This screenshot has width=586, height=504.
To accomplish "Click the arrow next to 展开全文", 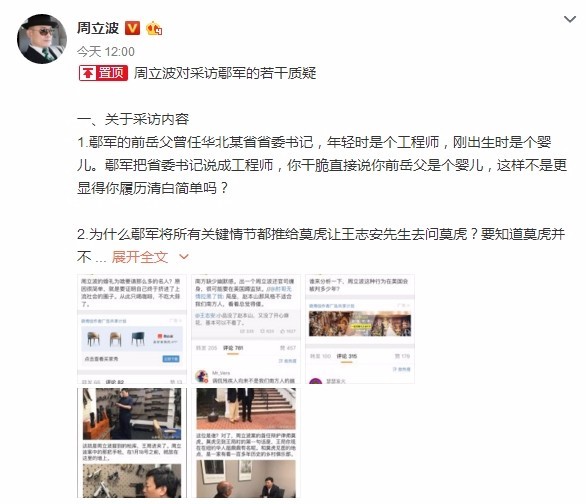I will pyautogui.click(x=183, y=257).
